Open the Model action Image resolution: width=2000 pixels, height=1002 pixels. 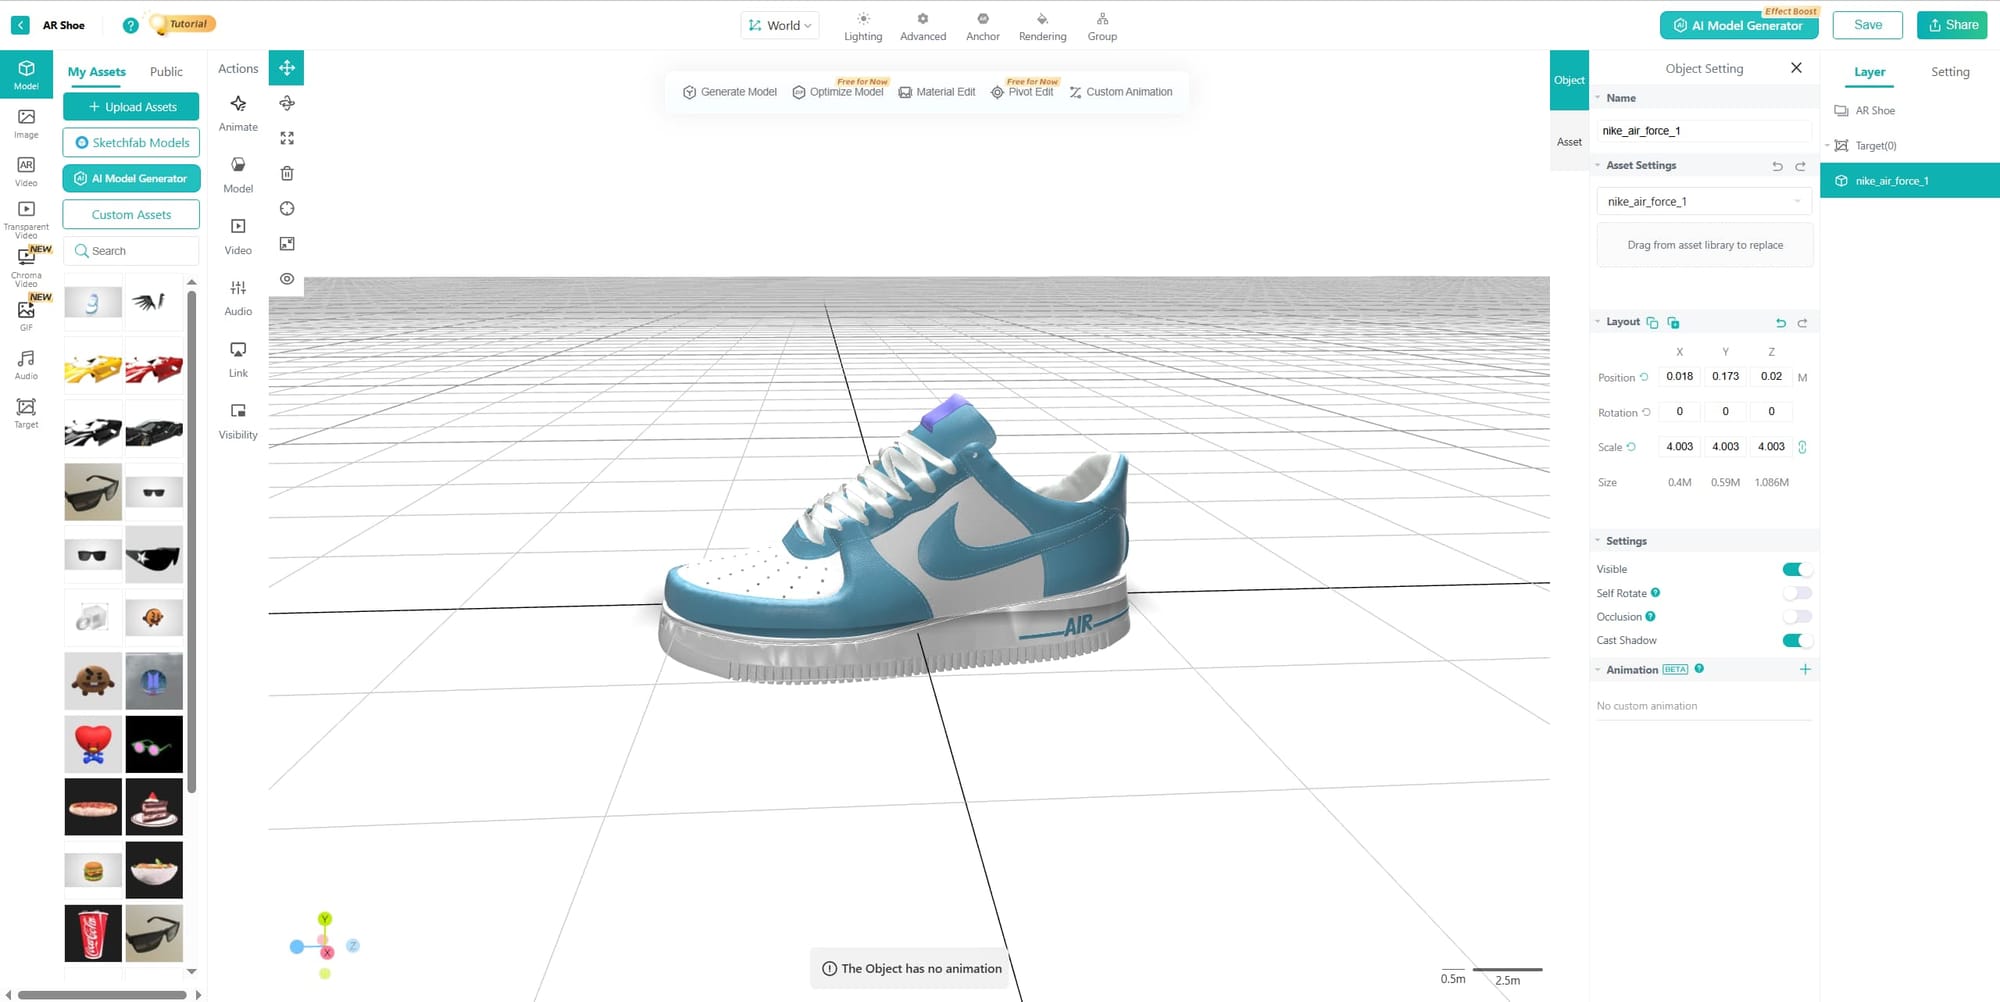click(238, 175)
